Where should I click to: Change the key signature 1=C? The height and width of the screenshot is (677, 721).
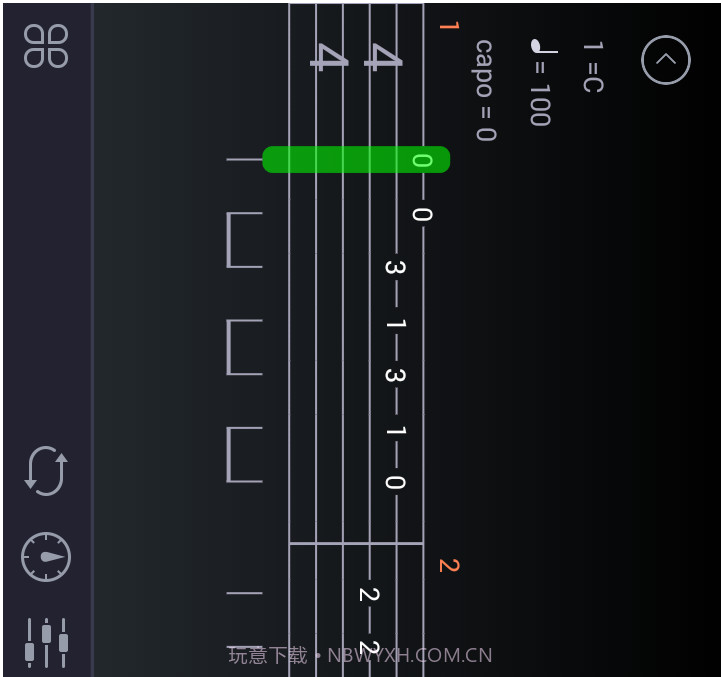coord(593,67)
